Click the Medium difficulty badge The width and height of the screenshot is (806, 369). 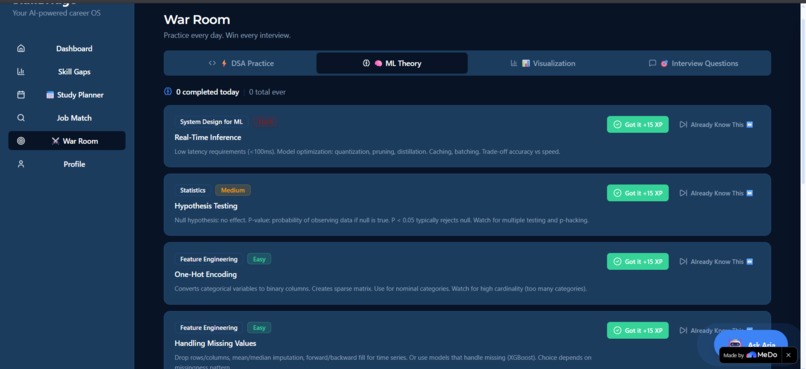pyautogui.click(x=233, y=190)
